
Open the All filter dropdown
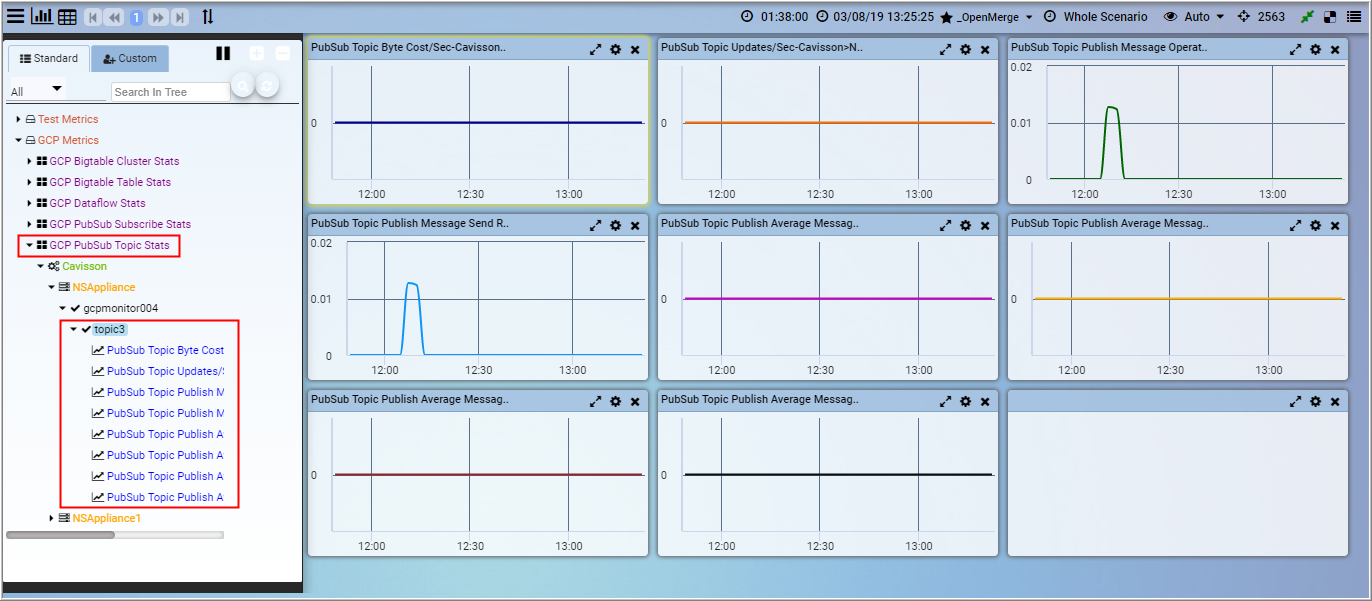tap(37, 90)
